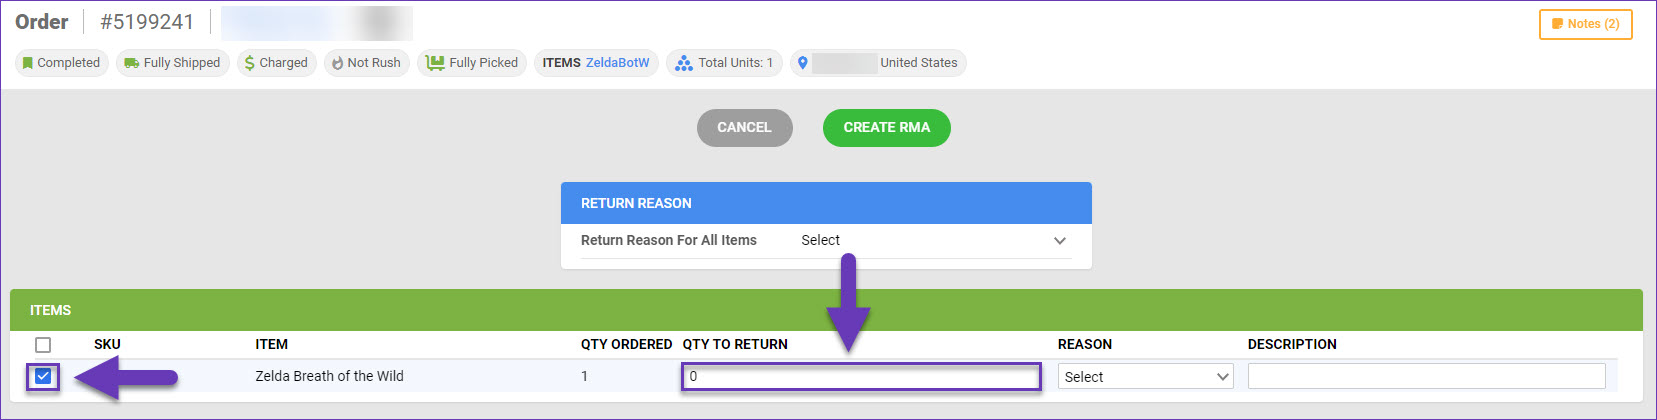Click the Total Units dots icon

[684, 63]
